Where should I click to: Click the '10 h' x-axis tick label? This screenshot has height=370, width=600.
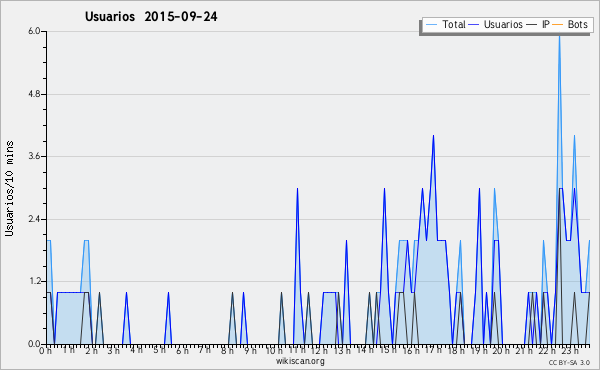(x=274, y=350)
